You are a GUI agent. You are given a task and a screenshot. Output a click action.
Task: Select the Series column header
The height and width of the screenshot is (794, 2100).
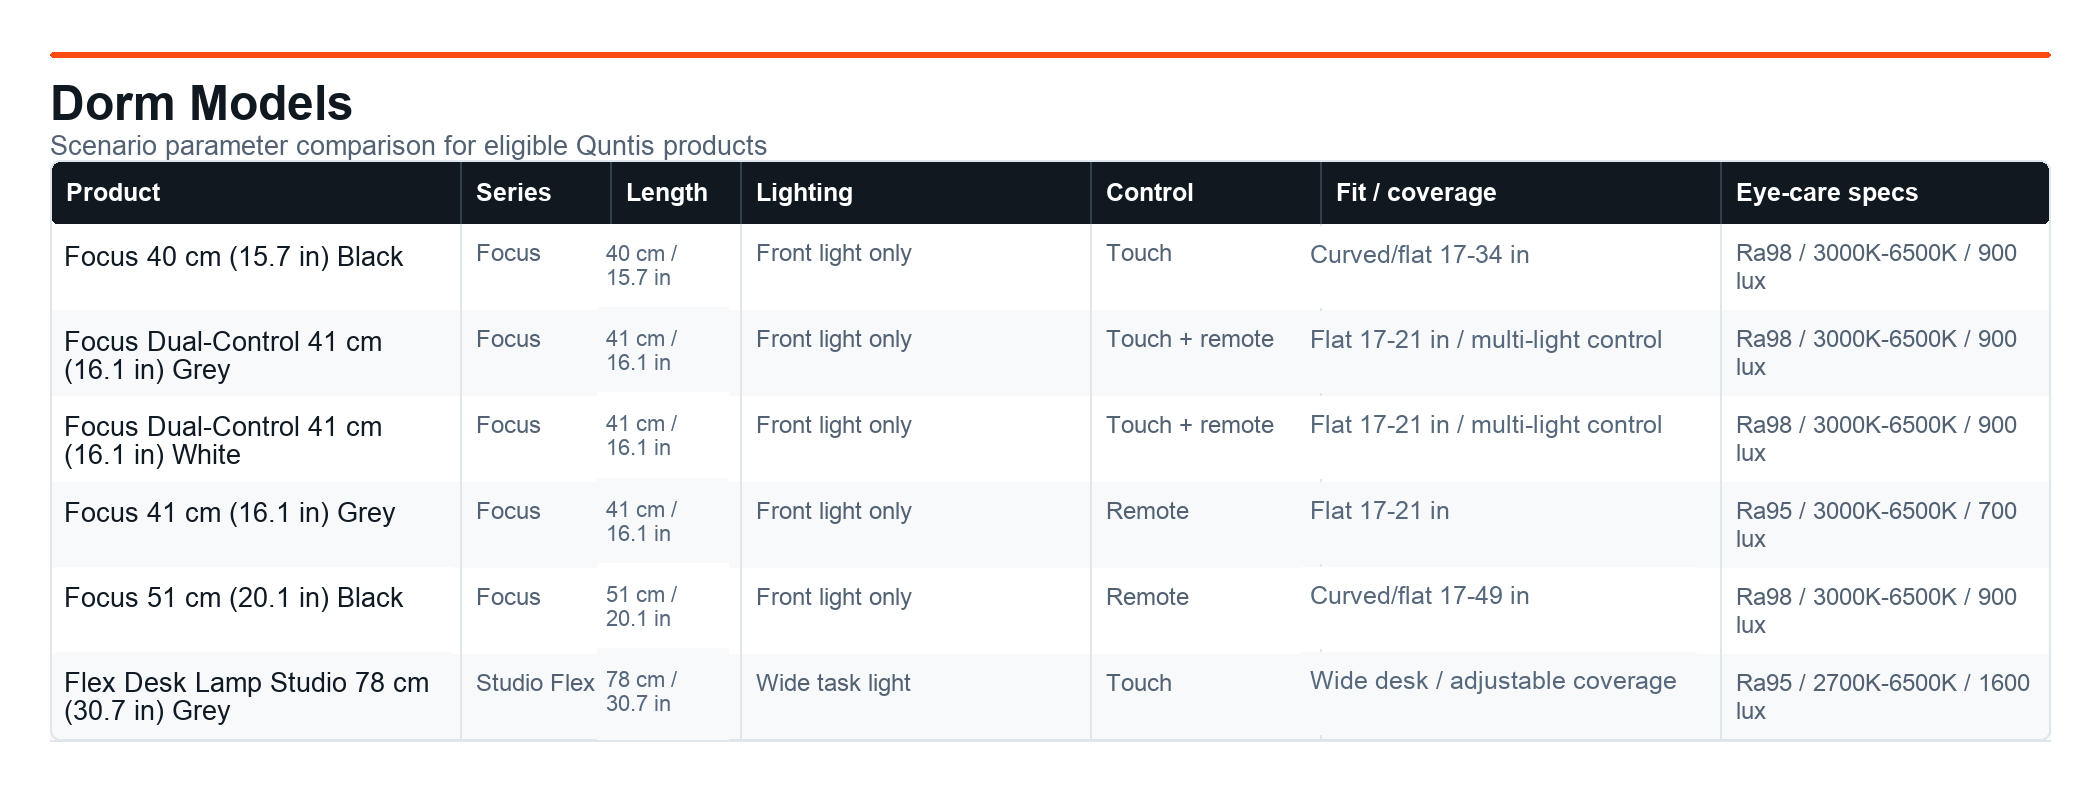tap(536, 193)
